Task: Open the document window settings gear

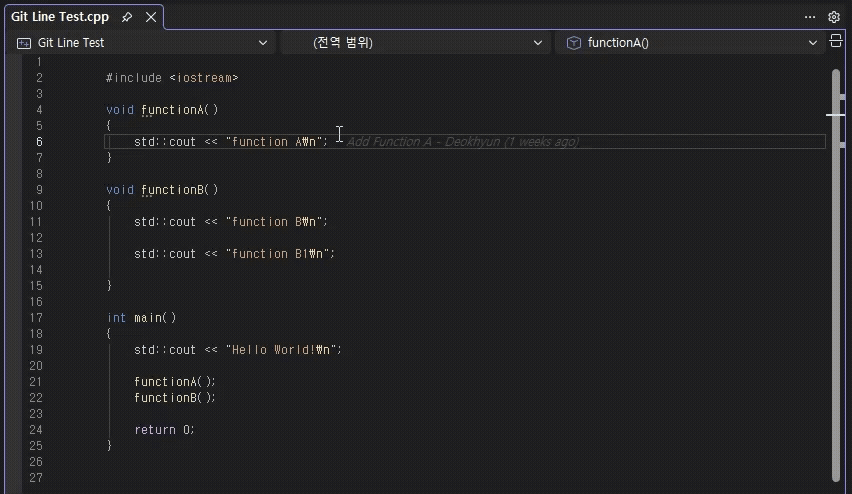Action: click(834, 17)
